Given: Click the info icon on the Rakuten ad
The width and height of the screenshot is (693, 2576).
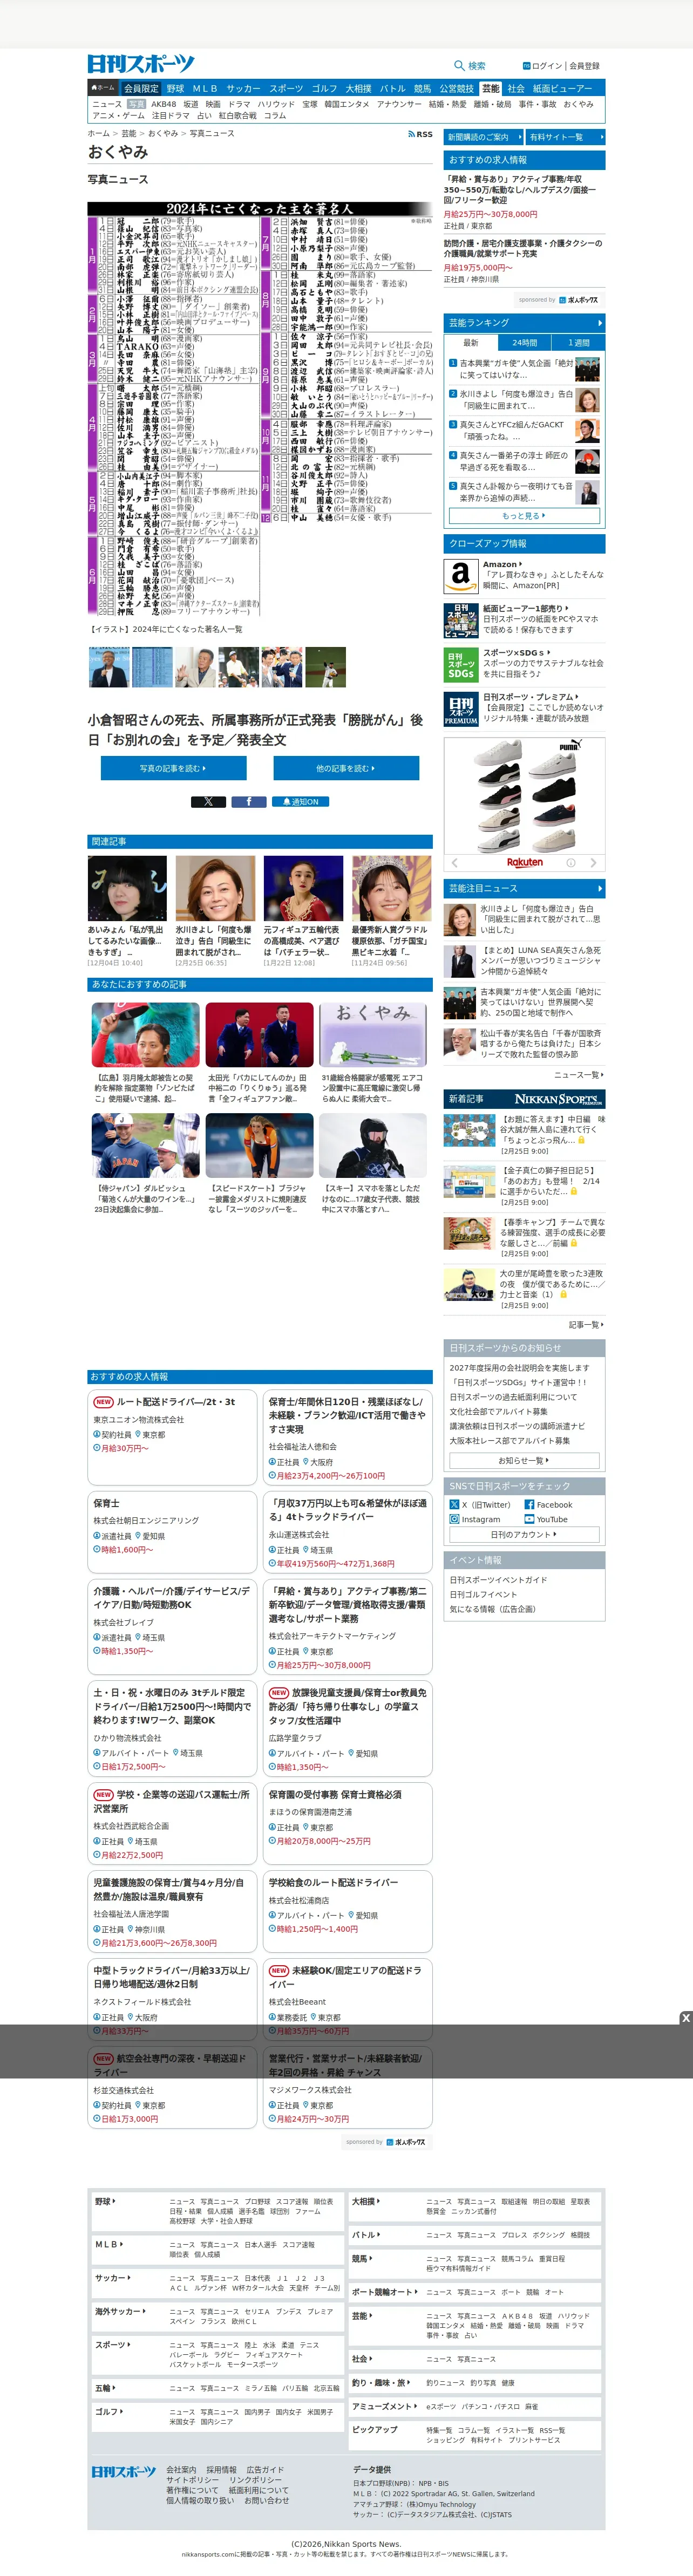Looking at the screenshot, I should click(x=571, y=862).
